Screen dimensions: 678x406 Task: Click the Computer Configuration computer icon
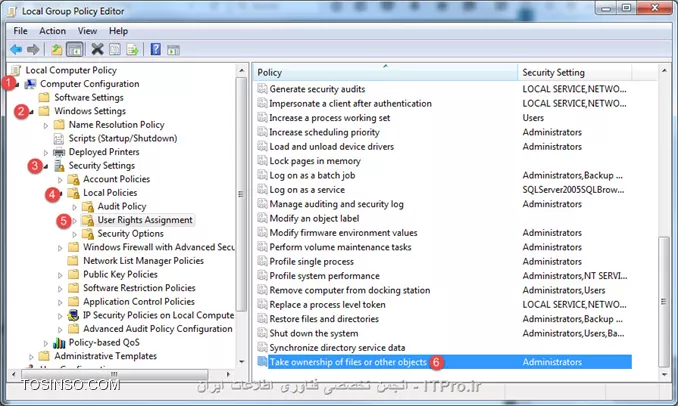[30, 84]
